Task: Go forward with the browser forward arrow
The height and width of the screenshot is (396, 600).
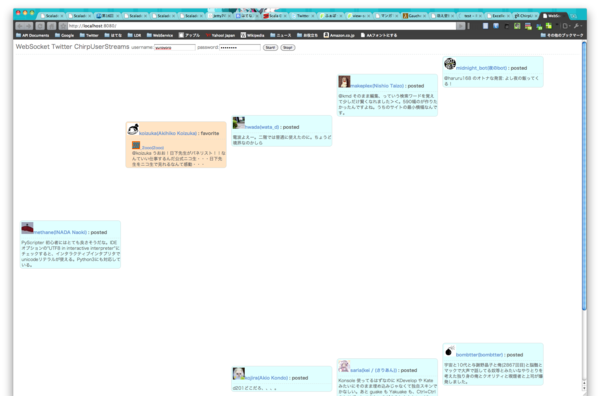Action: pos(29,26)
